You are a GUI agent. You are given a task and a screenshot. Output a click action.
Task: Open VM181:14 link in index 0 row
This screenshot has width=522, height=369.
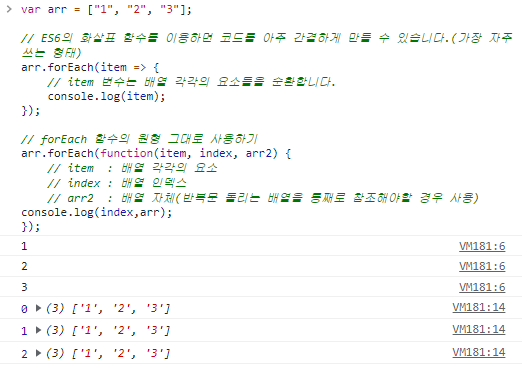(479, 307)
